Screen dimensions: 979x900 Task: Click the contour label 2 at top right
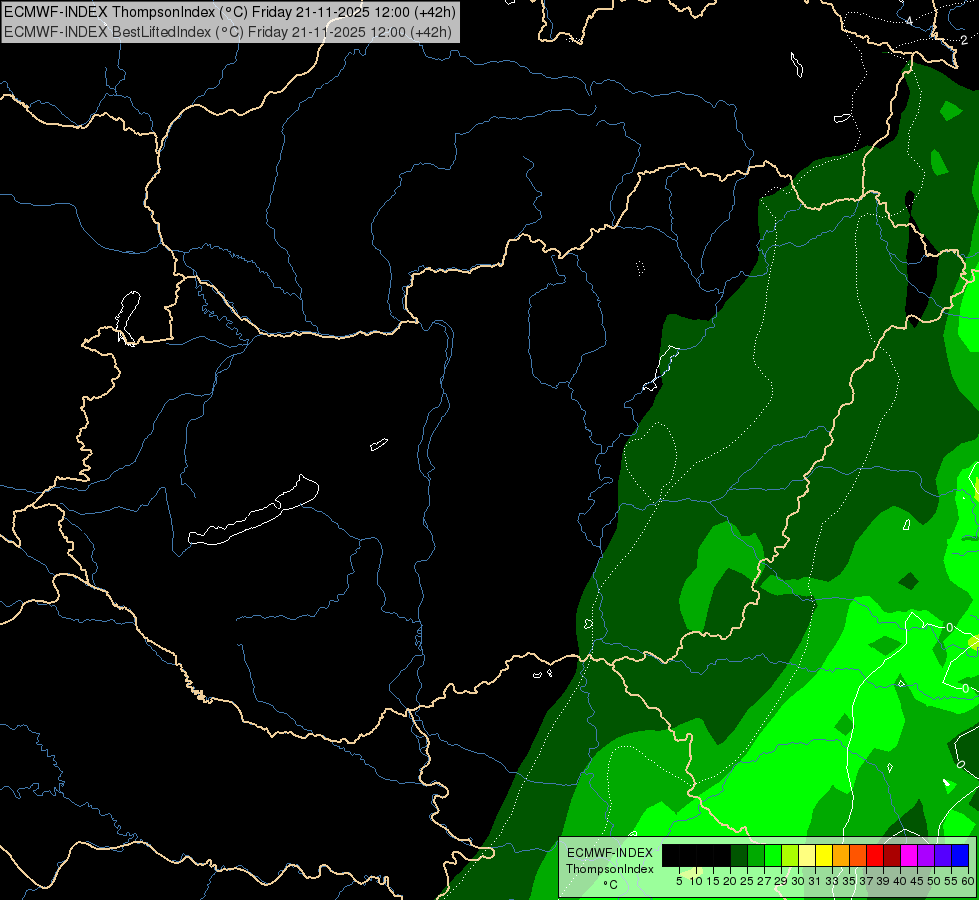(964, 40)
